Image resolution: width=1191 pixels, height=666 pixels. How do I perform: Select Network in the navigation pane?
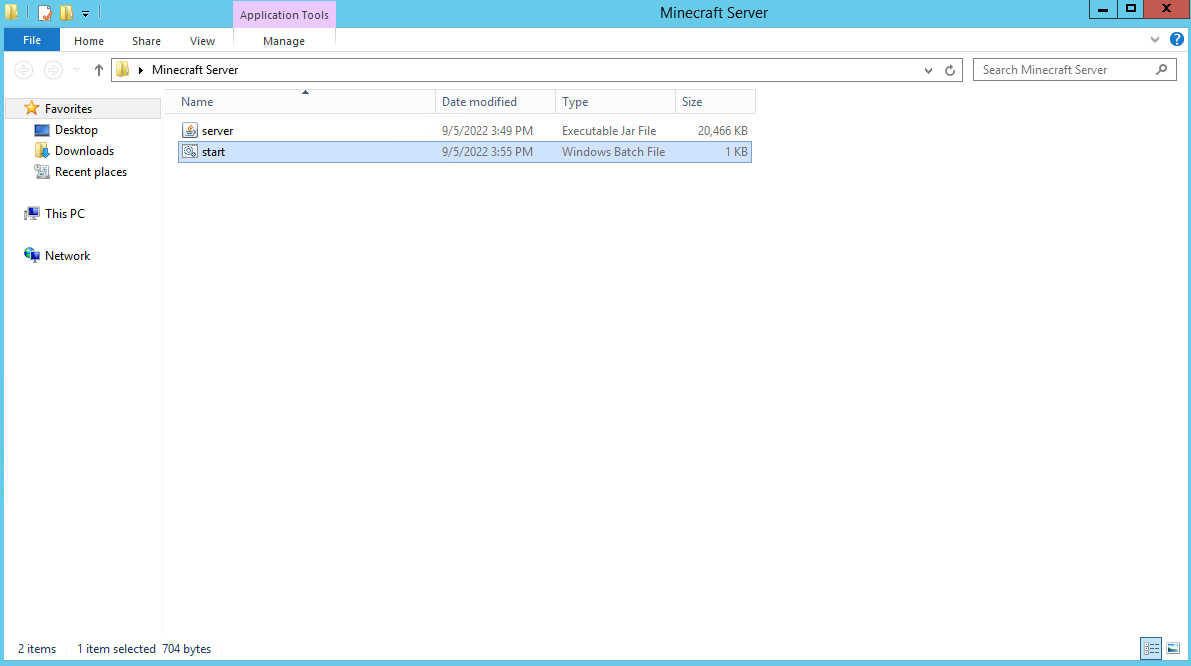click(67, 256)
